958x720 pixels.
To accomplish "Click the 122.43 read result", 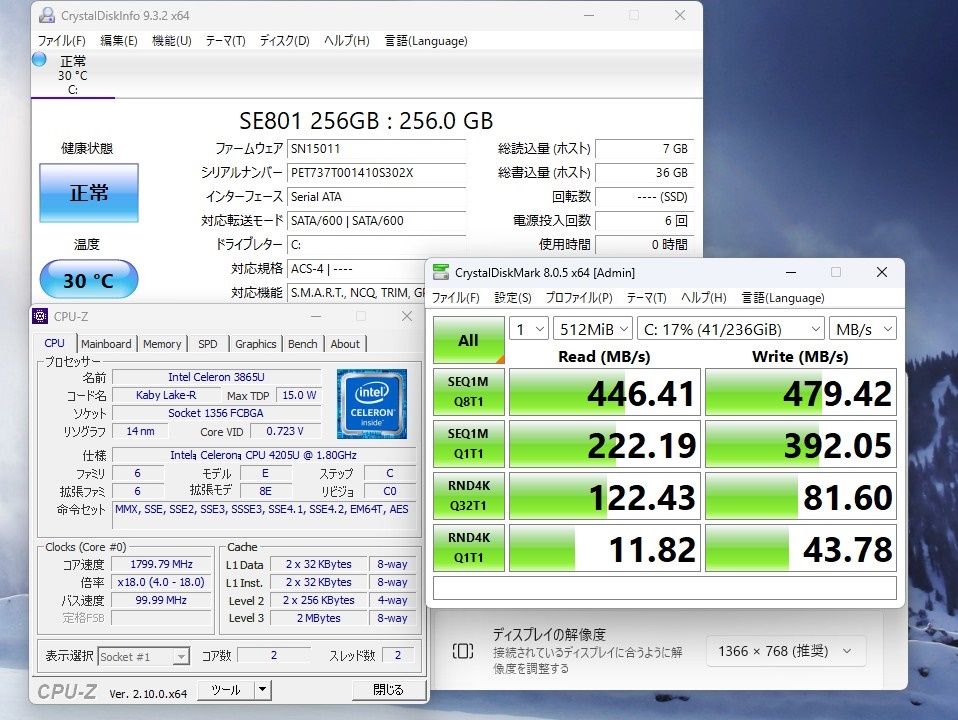I will (x=605, y=496).
